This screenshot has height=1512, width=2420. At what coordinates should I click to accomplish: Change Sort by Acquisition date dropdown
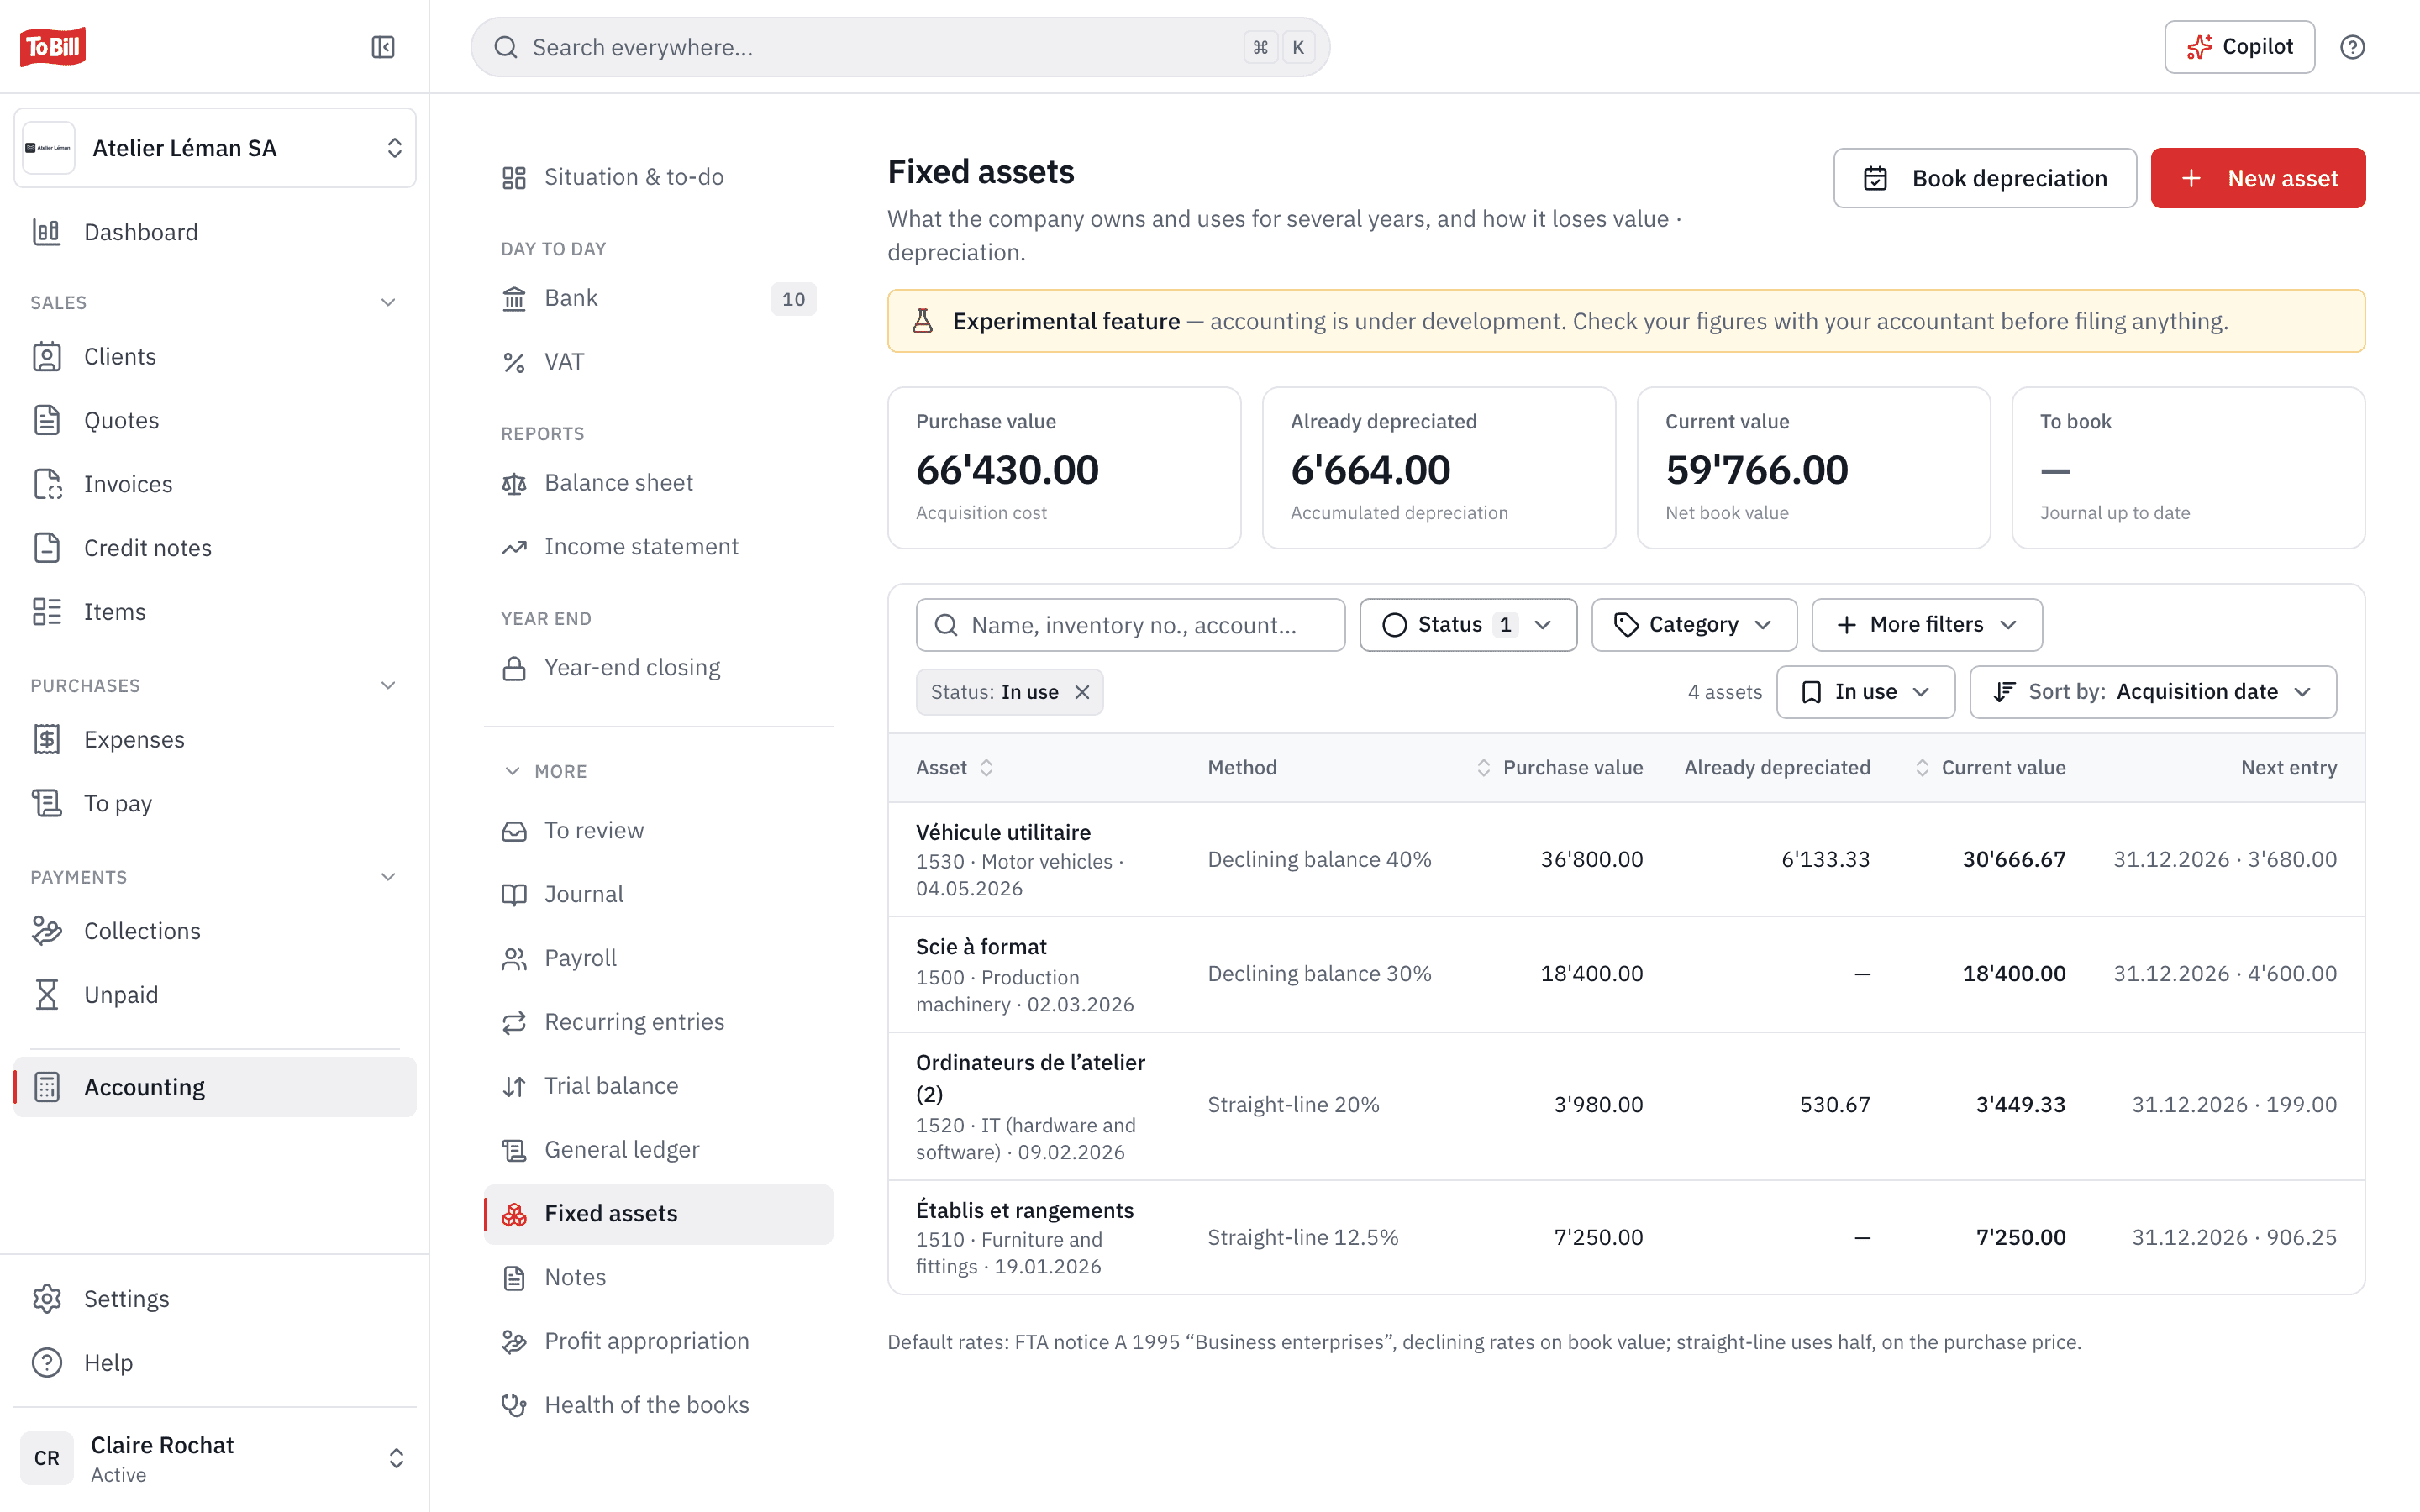click(2153, 692)
